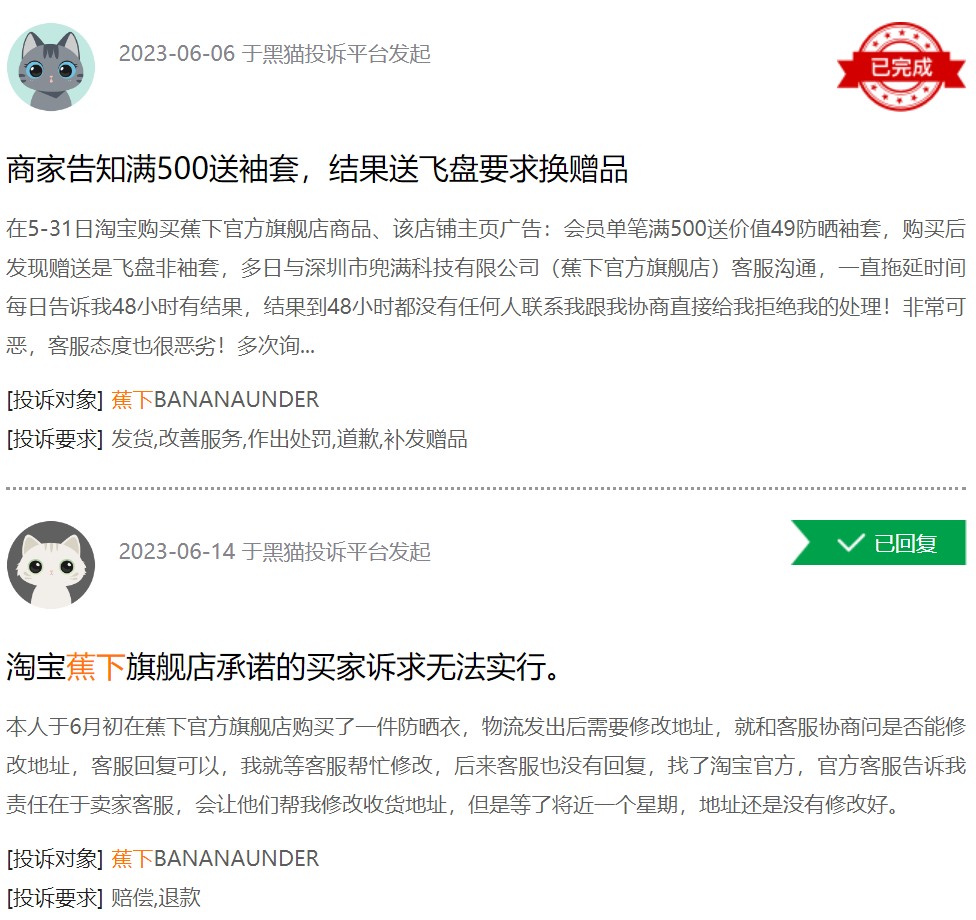The image size is (976, 920).
Task: Click the checkmark in the 已回复 badge
Action: (851, 543)
